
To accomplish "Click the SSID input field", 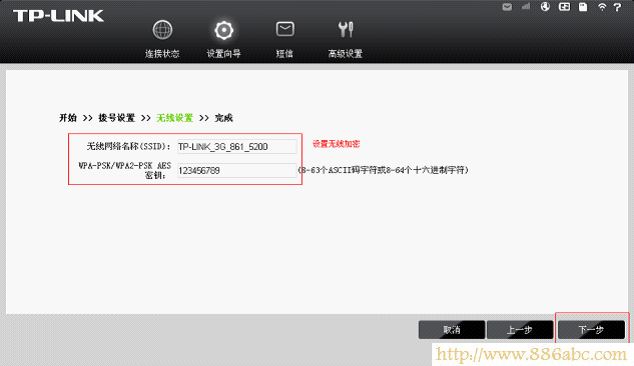I will click(x=237, y=146).
